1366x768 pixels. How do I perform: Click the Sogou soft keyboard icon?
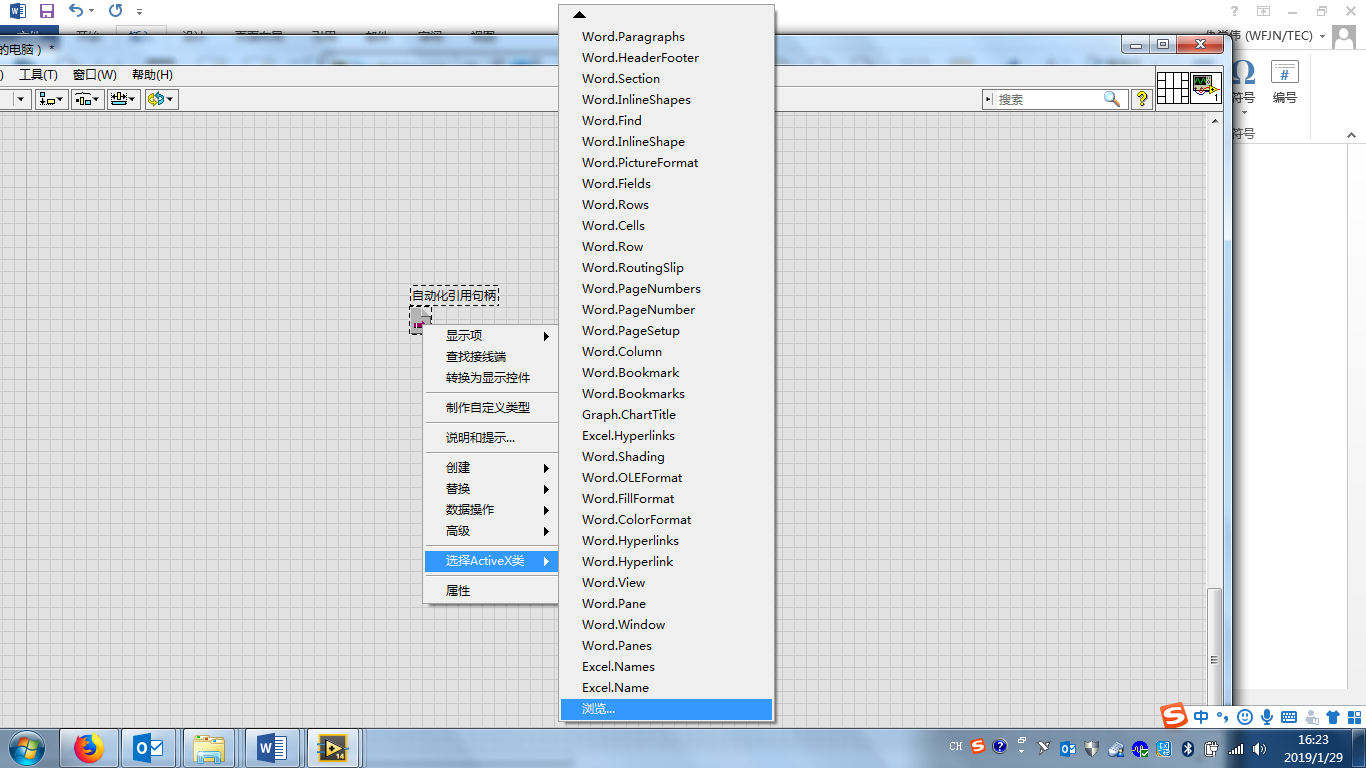(1289, 717)
